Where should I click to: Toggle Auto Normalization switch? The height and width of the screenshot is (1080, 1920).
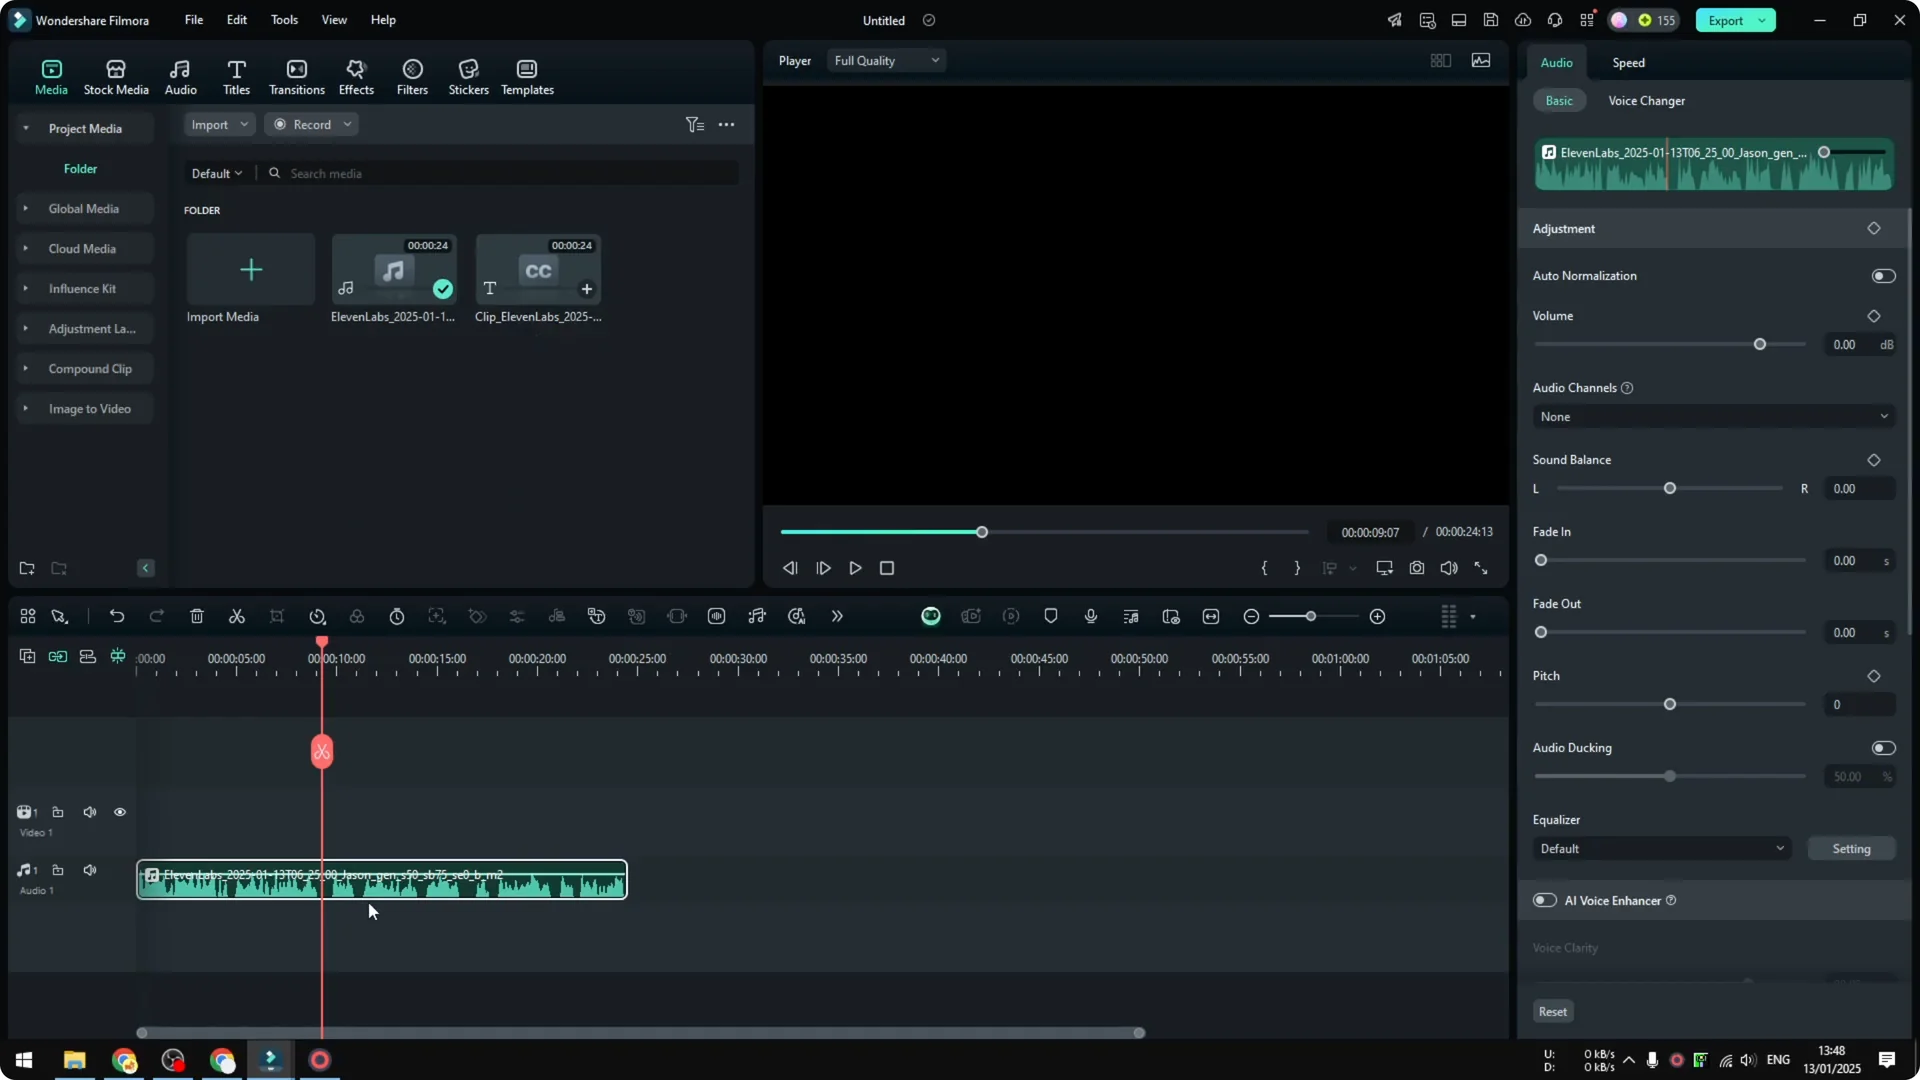coord(1883,276)
